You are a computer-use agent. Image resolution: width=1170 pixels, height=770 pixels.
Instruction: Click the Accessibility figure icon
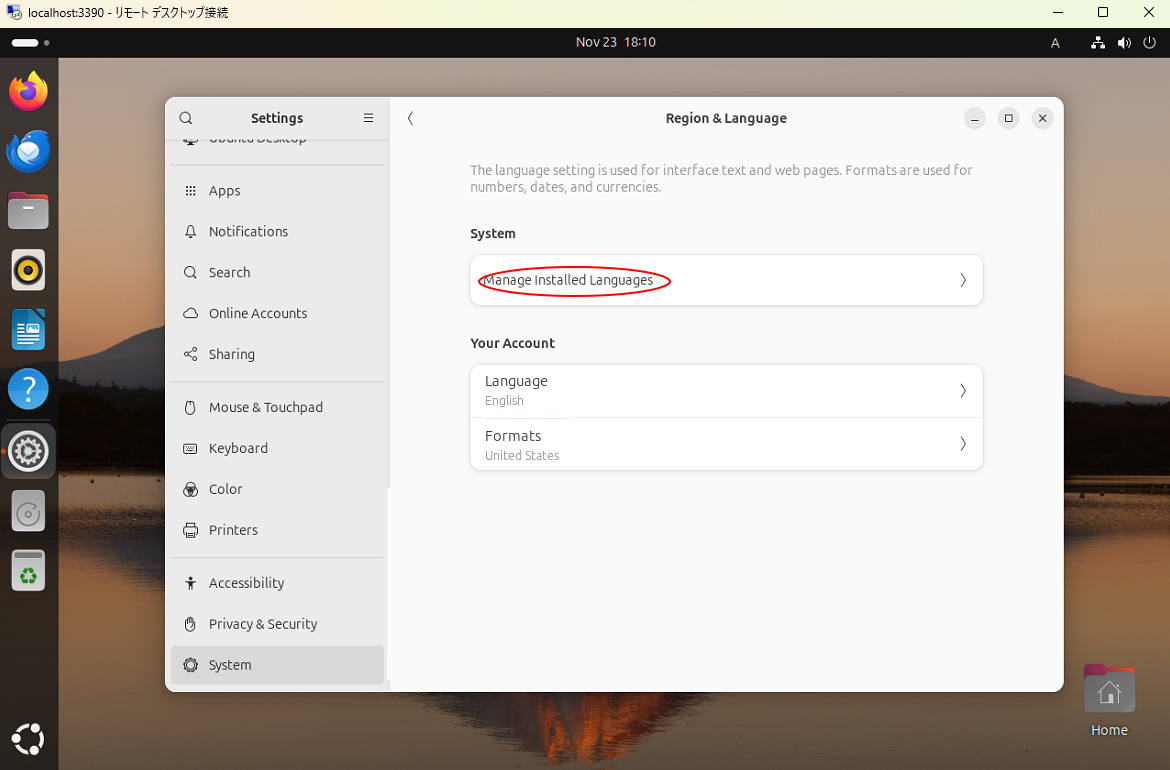(190, 583)
